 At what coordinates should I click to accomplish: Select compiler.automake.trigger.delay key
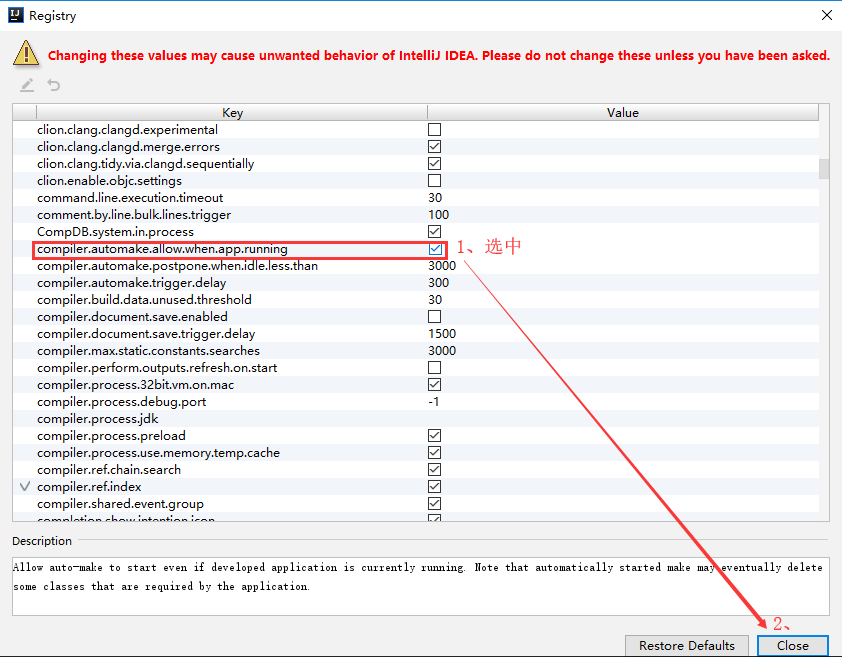point(132,283)
